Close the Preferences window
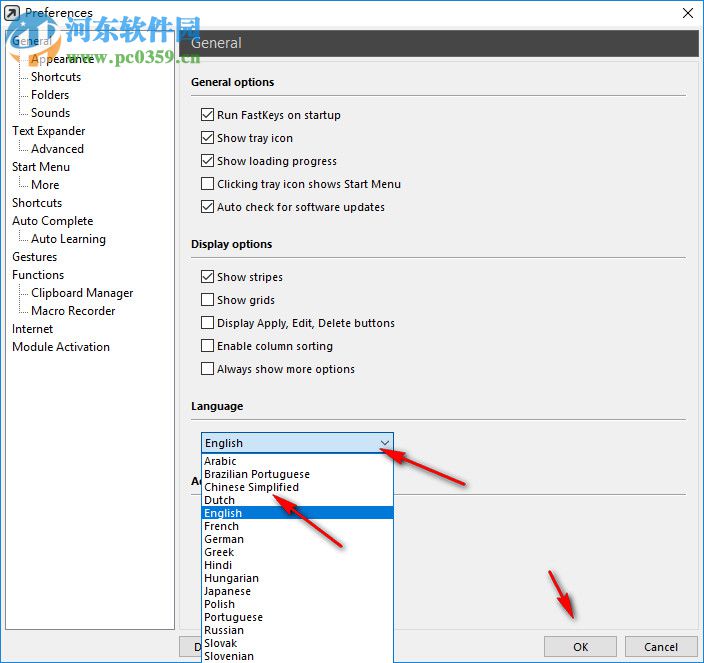Image resolution: width=704 pixels, height=663 pixels. [687, 13]
